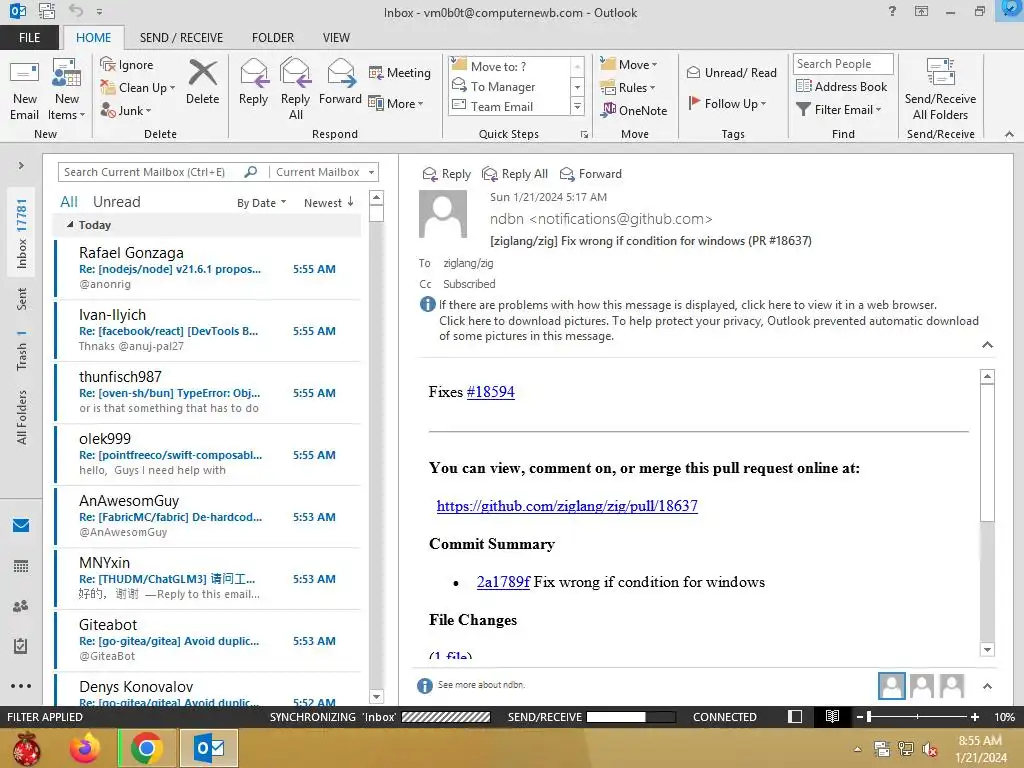Show Unread messages only
This screenshot has height=768, width=1024.
point(116,202)
